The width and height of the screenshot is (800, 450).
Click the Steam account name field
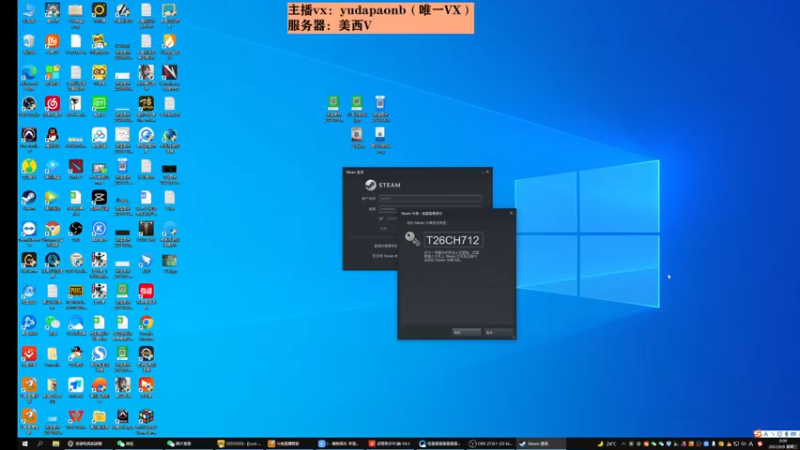coord(430,198)
